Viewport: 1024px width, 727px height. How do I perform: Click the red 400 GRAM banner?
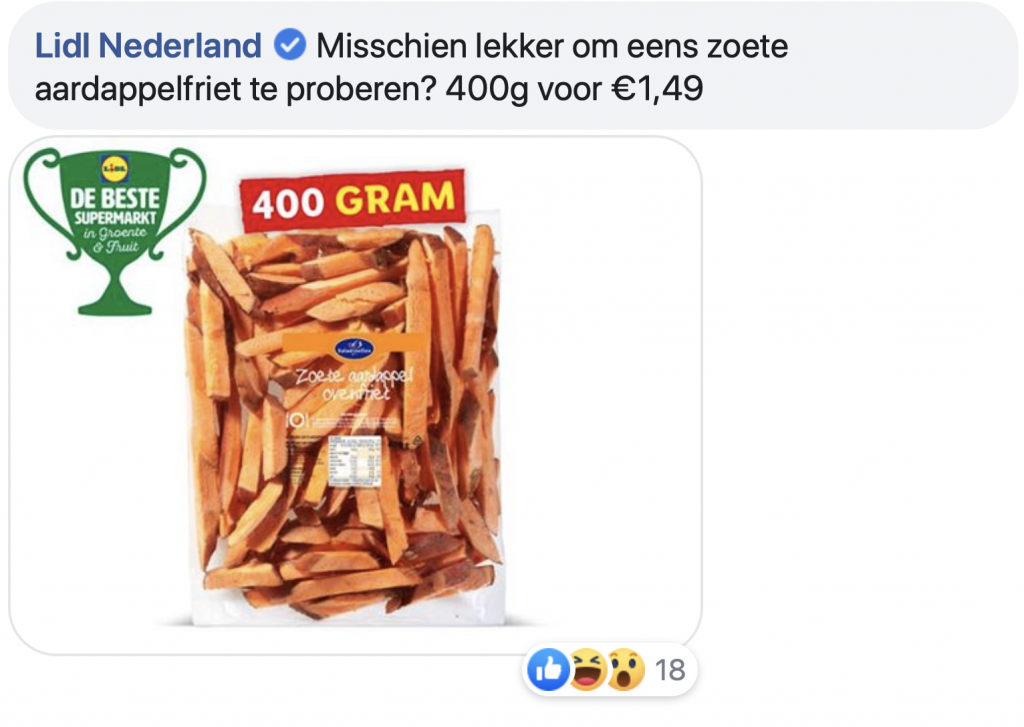tap(353, 200)
